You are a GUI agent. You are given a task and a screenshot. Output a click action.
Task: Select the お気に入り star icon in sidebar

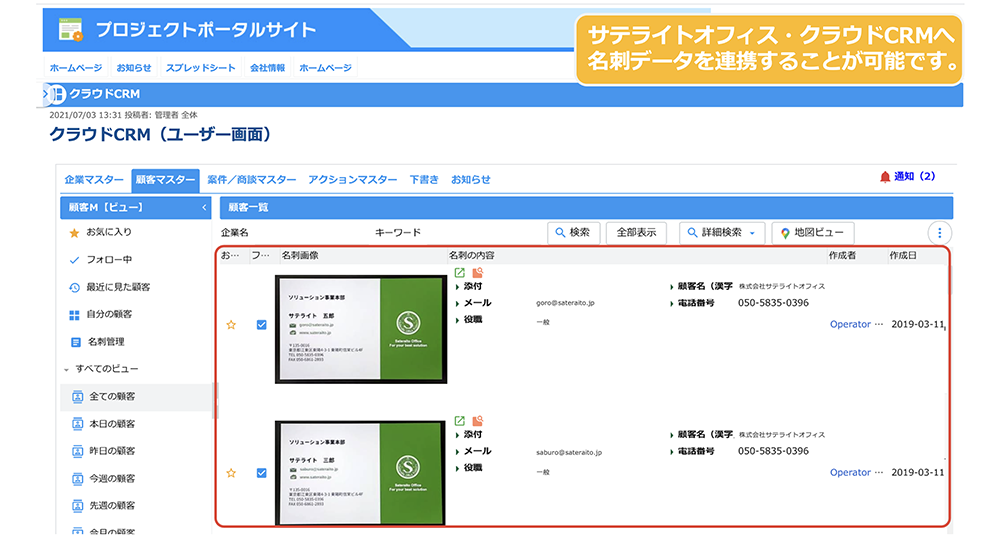click(74, 233)
